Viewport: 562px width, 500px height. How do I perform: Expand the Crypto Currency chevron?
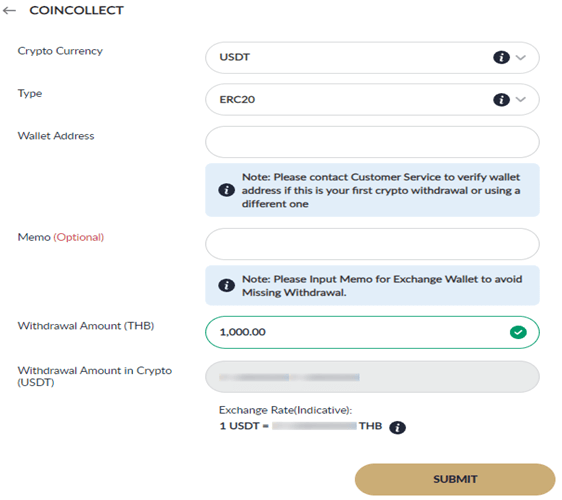click(x=521, y=57)
